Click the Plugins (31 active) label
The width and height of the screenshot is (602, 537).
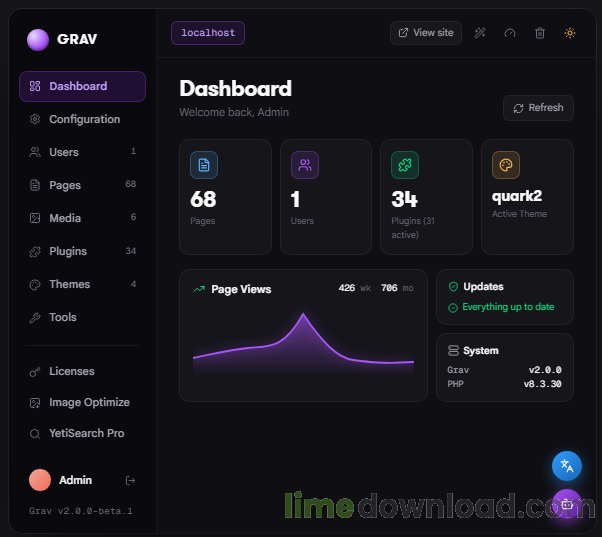tap(413, 228)
